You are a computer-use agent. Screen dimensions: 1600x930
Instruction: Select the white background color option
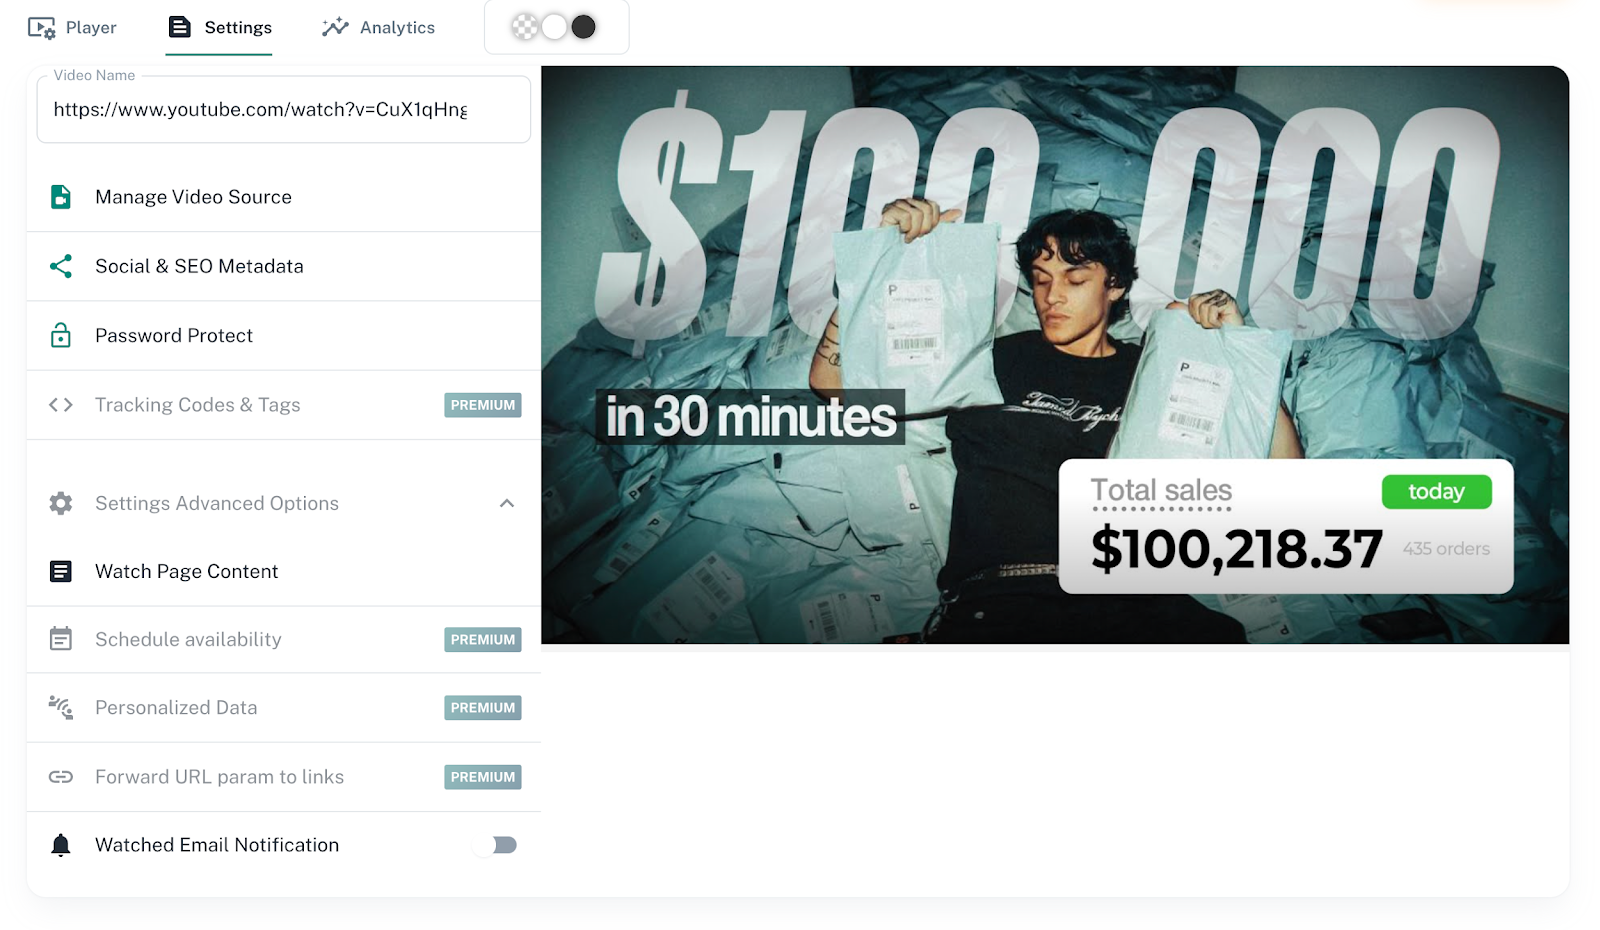554,27
